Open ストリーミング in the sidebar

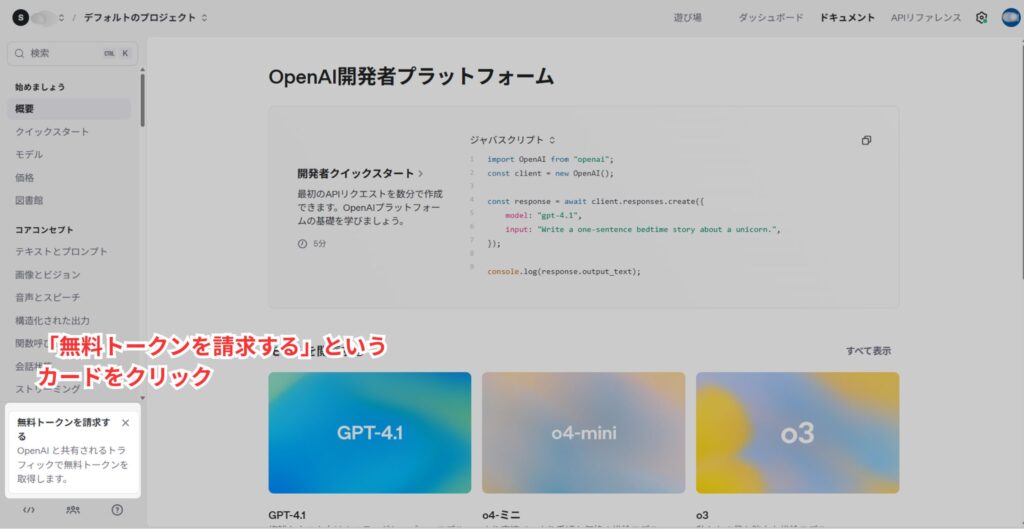(x=48, y=389)
